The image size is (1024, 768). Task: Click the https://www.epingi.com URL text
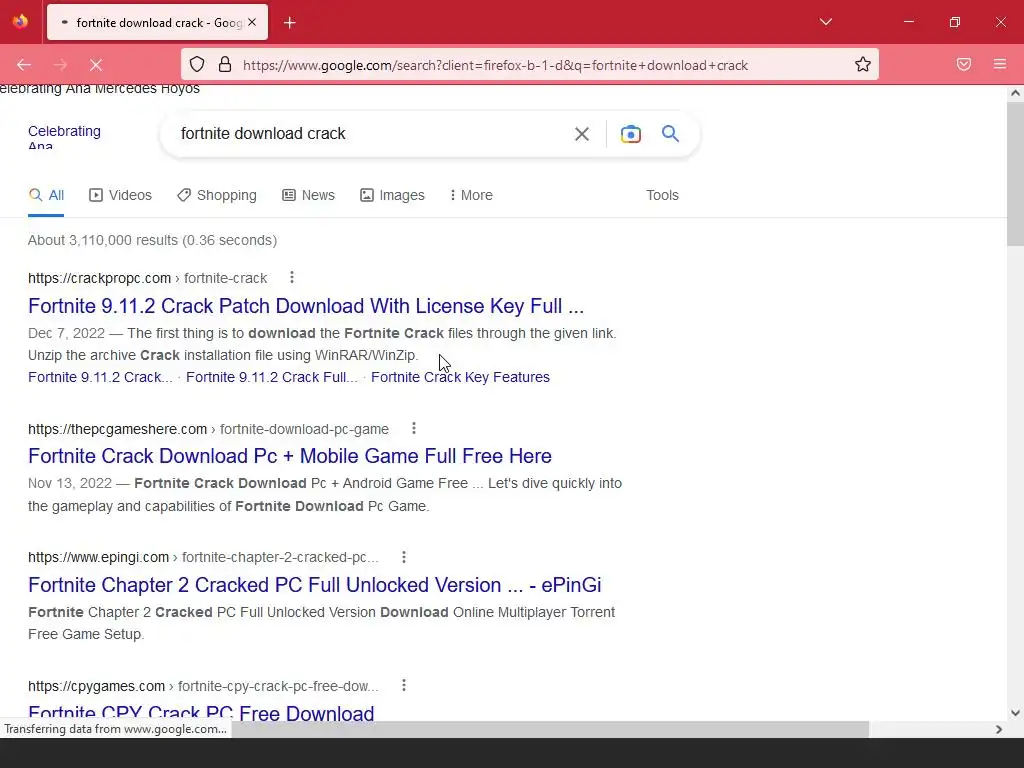pos(99,557)
